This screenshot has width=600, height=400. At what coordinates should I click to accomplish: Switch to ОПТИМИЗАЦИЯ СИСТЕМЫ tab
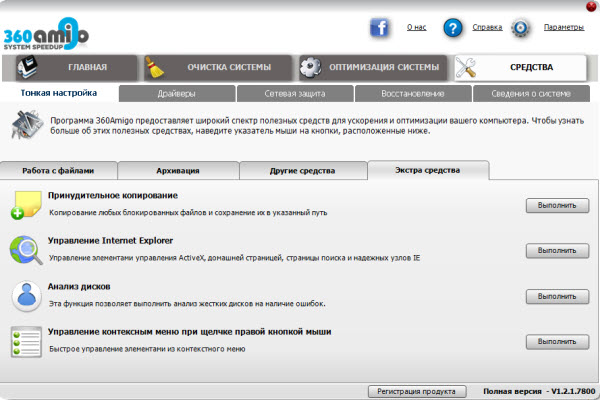click(373, 67)
